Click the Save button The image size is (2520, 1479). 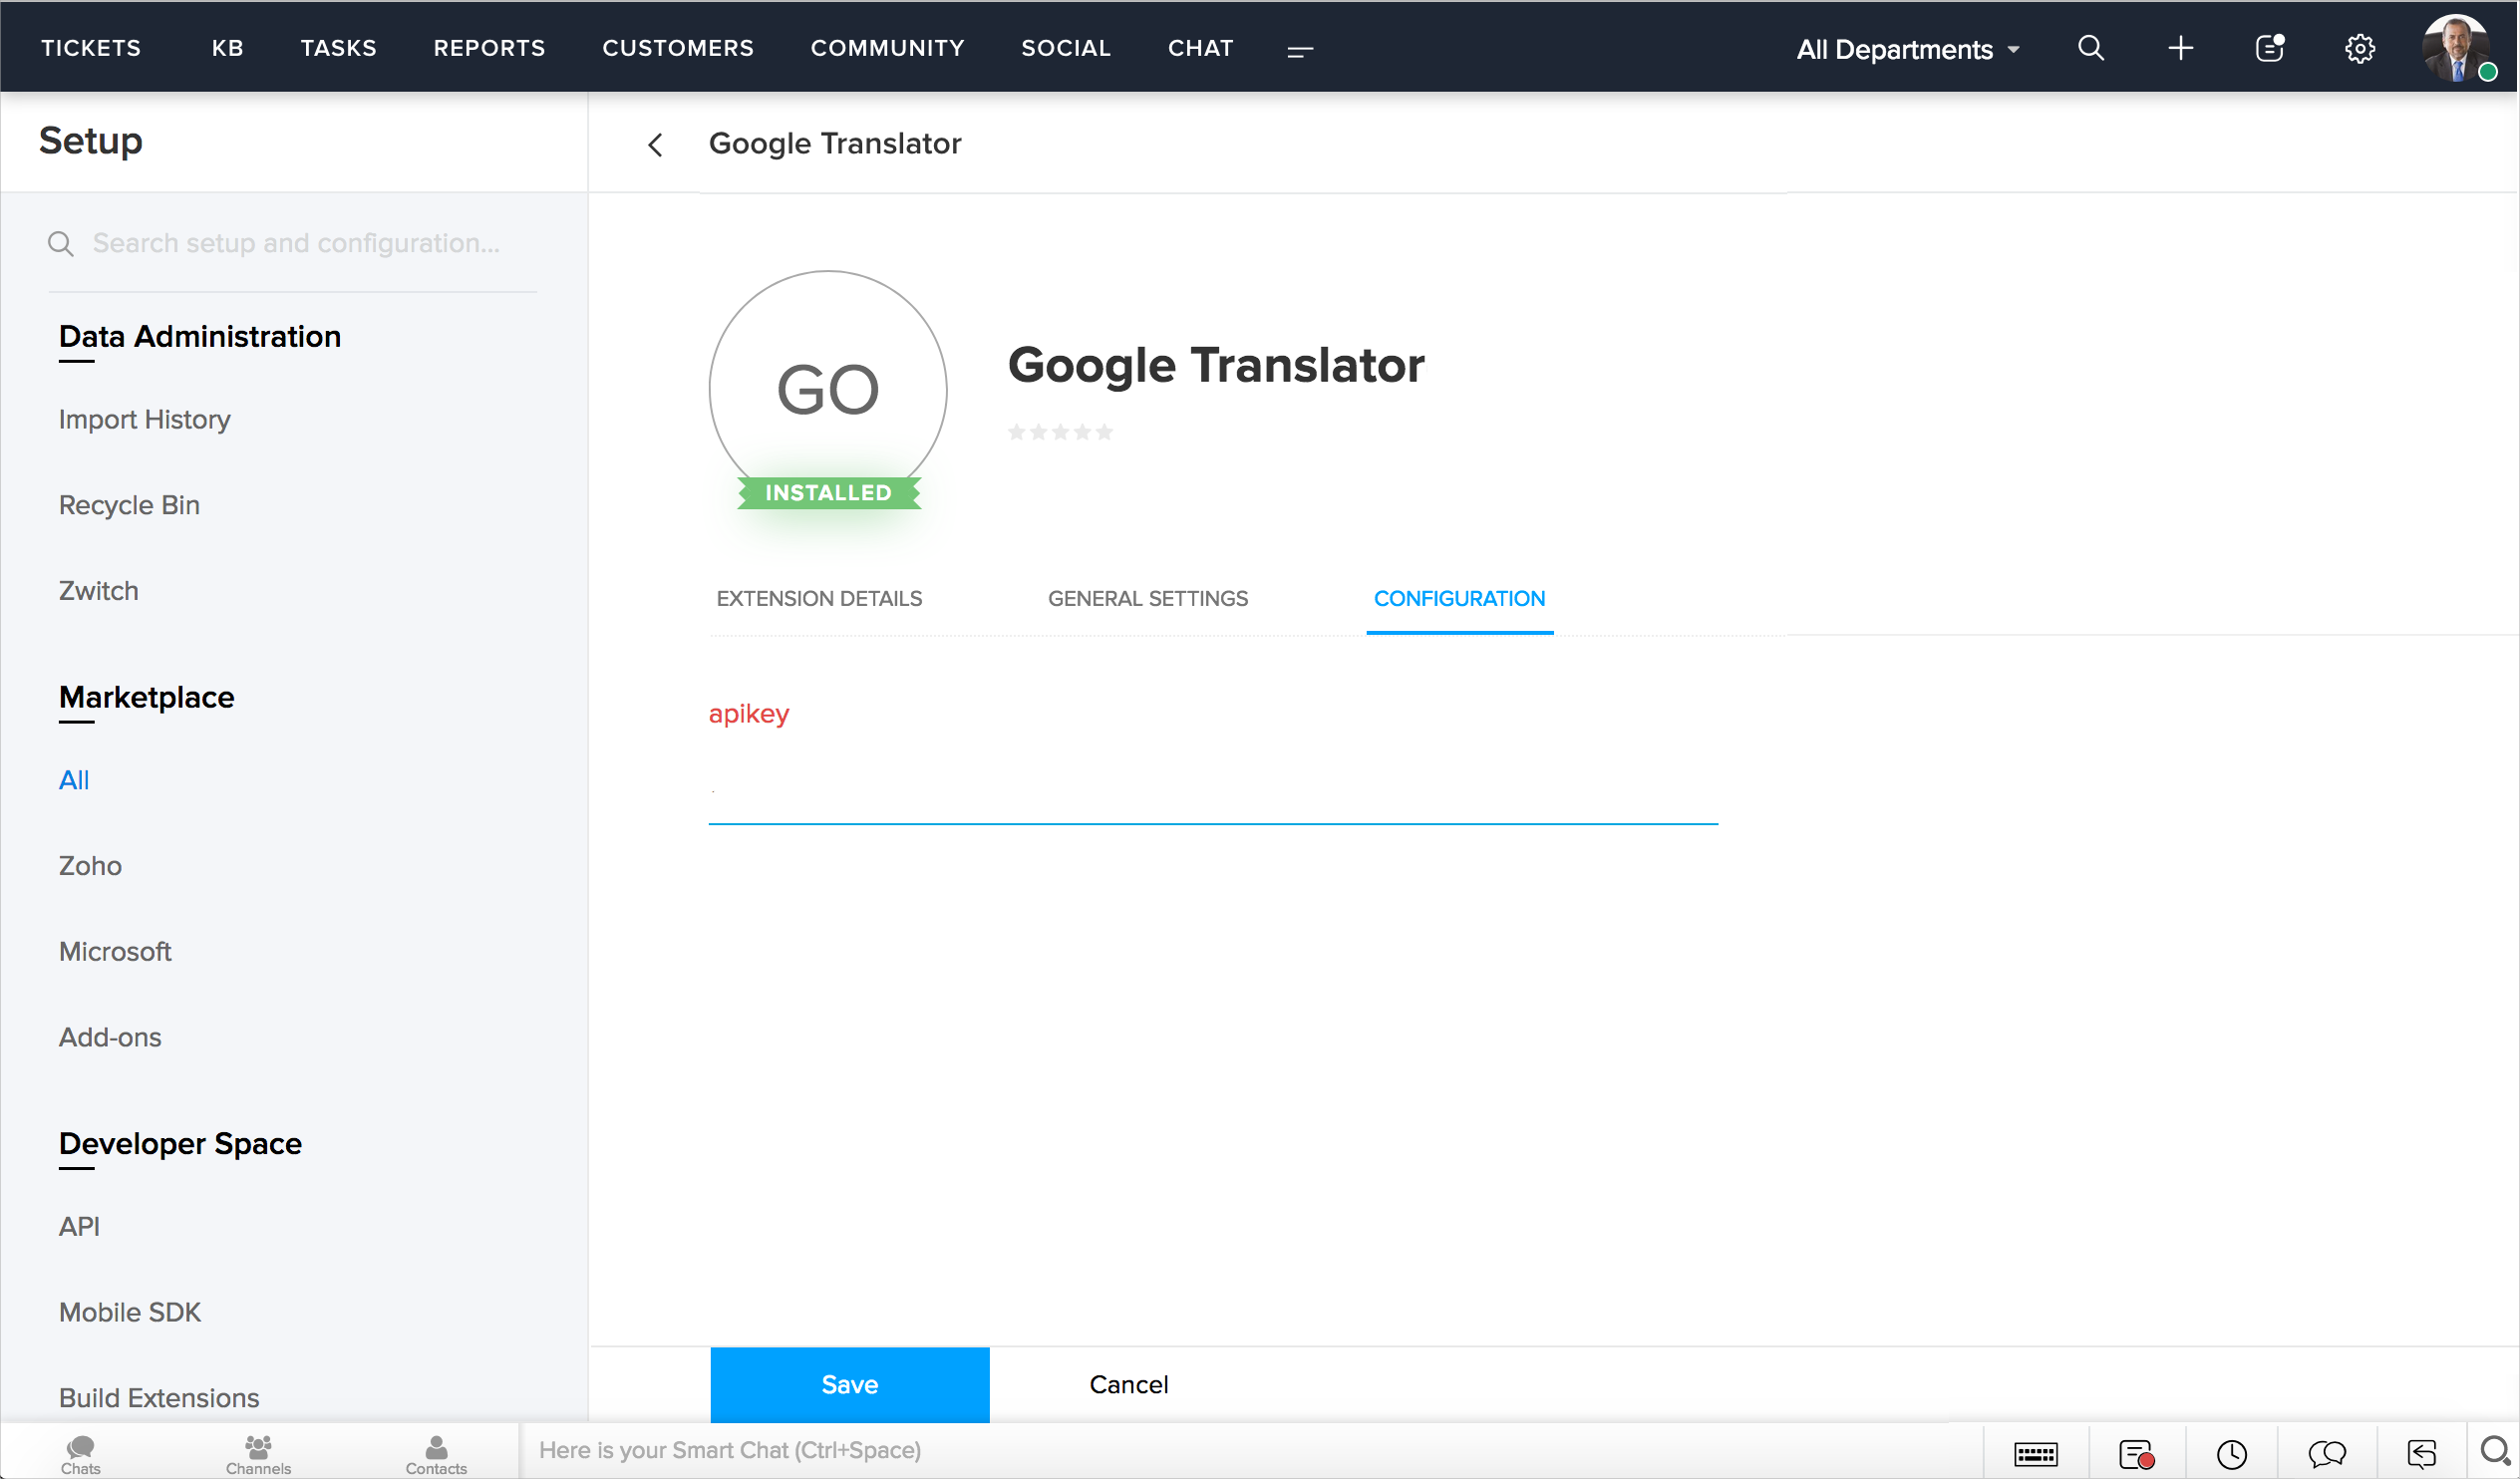(849, 1384)
